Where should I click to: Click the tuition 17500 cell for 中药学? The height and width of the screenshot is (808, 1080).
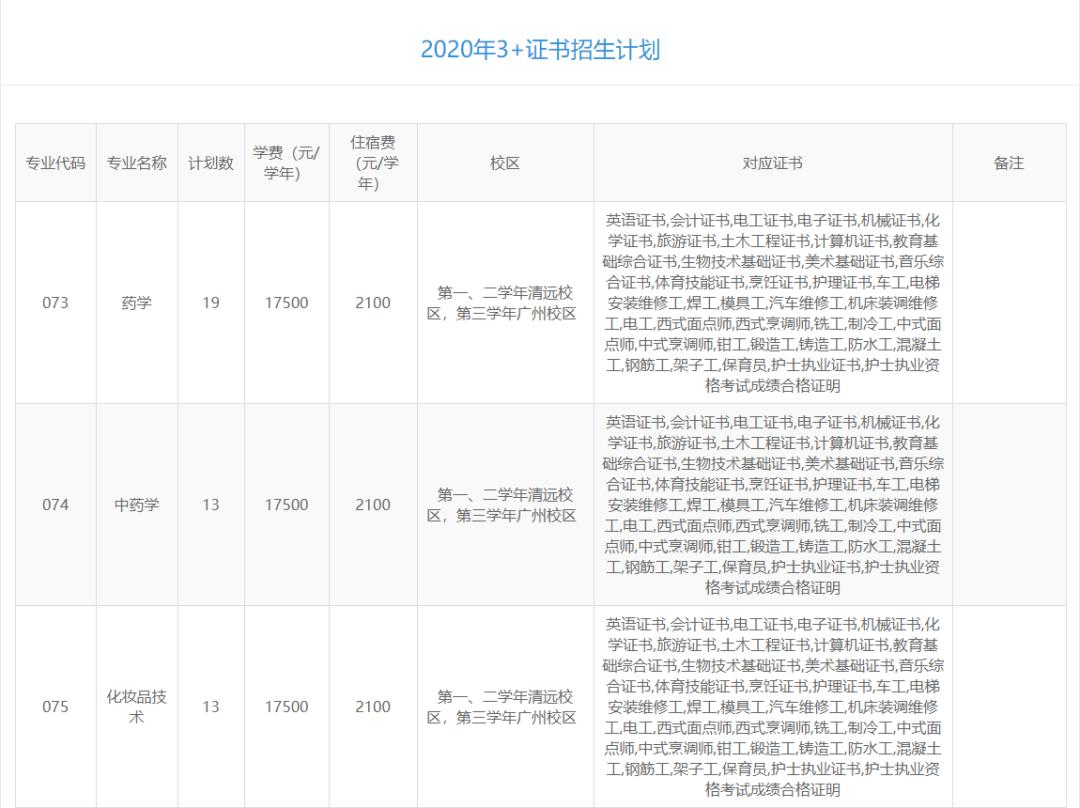[x=287, y=504]
